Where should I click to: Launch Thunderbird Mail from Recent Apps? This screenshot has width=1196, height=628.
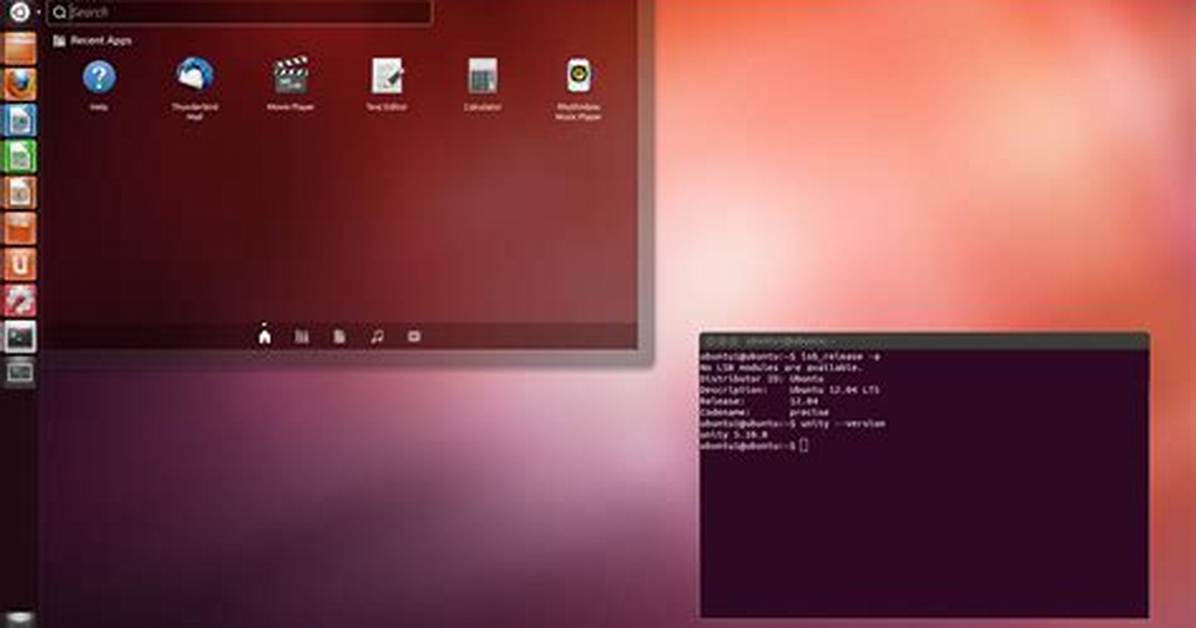tap(195, 89)
